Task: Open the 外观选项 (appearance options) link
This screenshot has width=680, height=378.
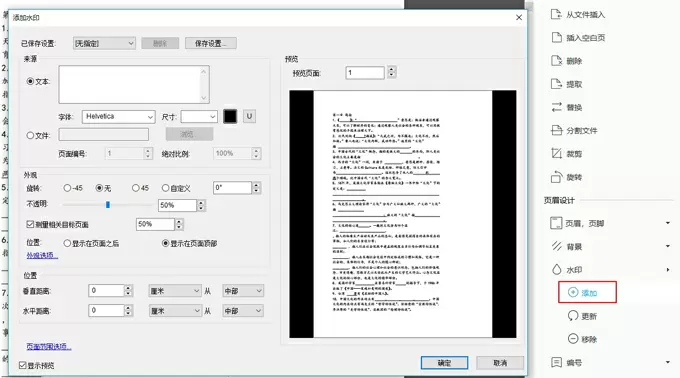Action: (x=42, y=255)
